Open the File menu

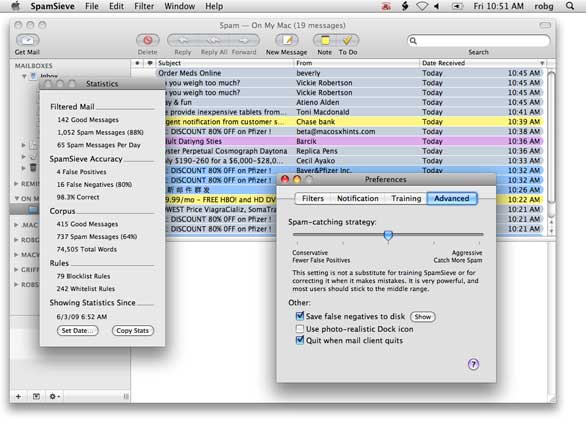(x=92, y=6)
